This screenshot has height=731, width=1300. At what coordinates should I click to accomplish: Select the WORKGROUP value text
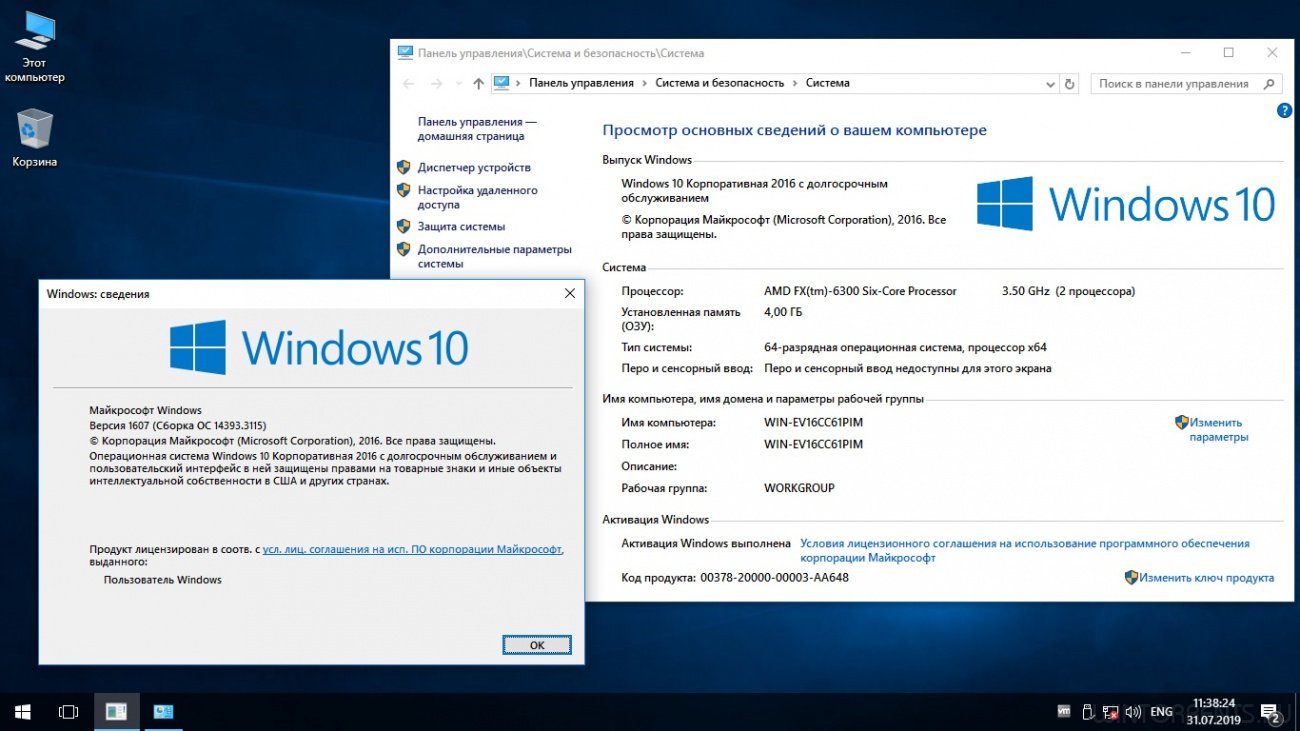(x=799, y=488)
